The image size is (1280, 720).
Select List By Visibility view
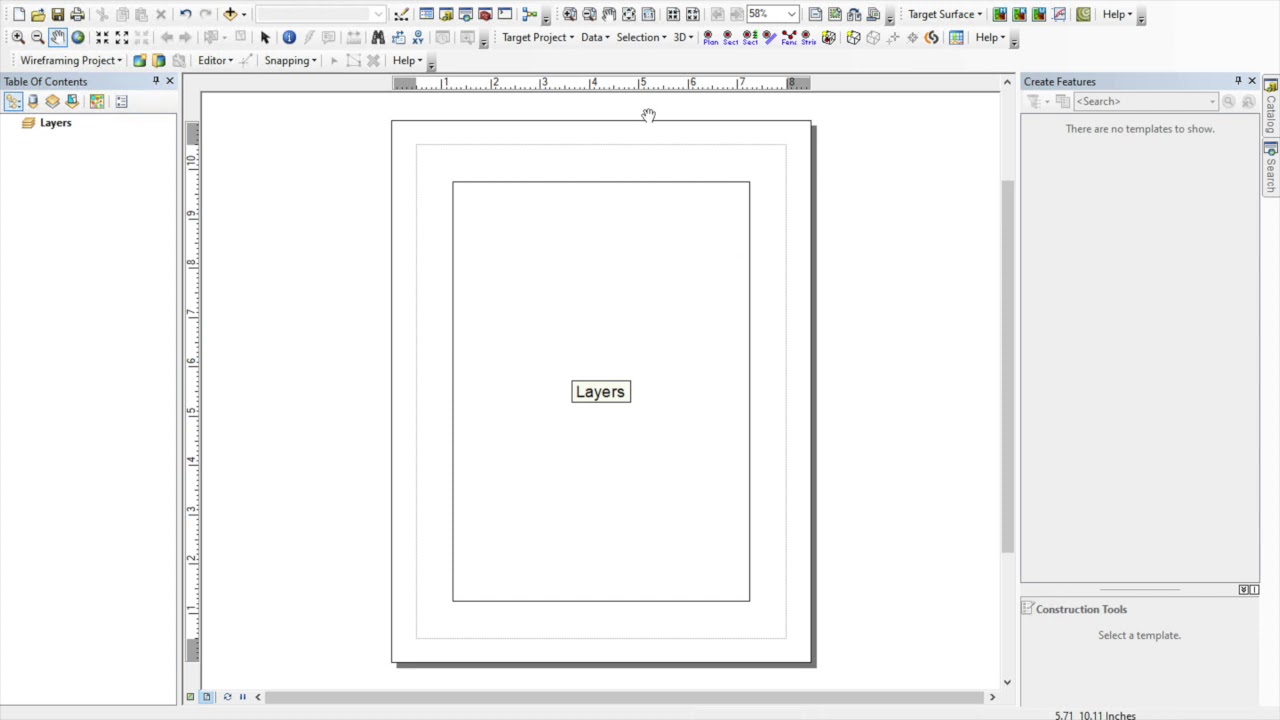[x=53, y=101]
